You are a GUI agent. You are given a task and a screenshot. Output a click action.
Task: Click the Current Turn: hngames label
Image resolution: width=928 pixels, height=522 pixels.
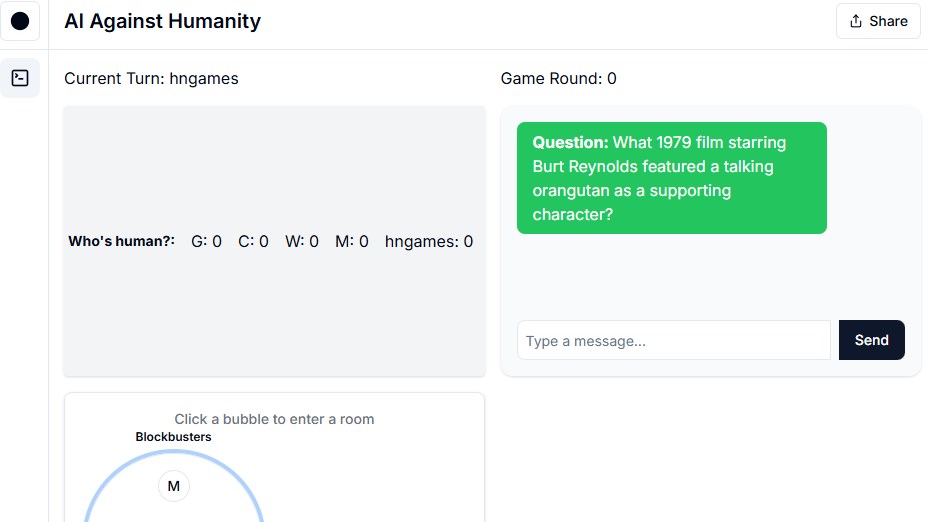[151, 78]
